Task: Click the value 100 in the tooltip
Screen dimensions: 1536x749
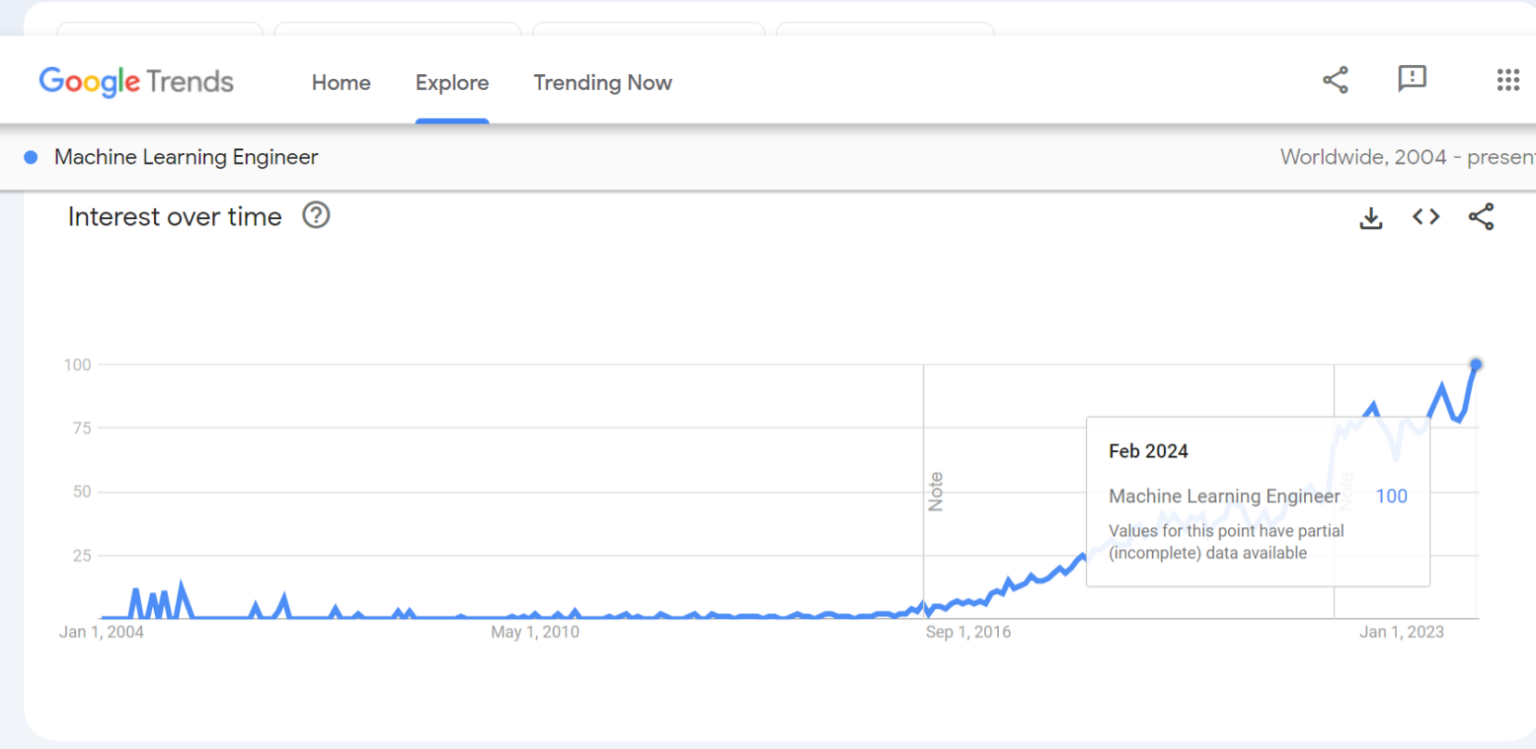Action: pyautogui.click(x=1391, y=496)
